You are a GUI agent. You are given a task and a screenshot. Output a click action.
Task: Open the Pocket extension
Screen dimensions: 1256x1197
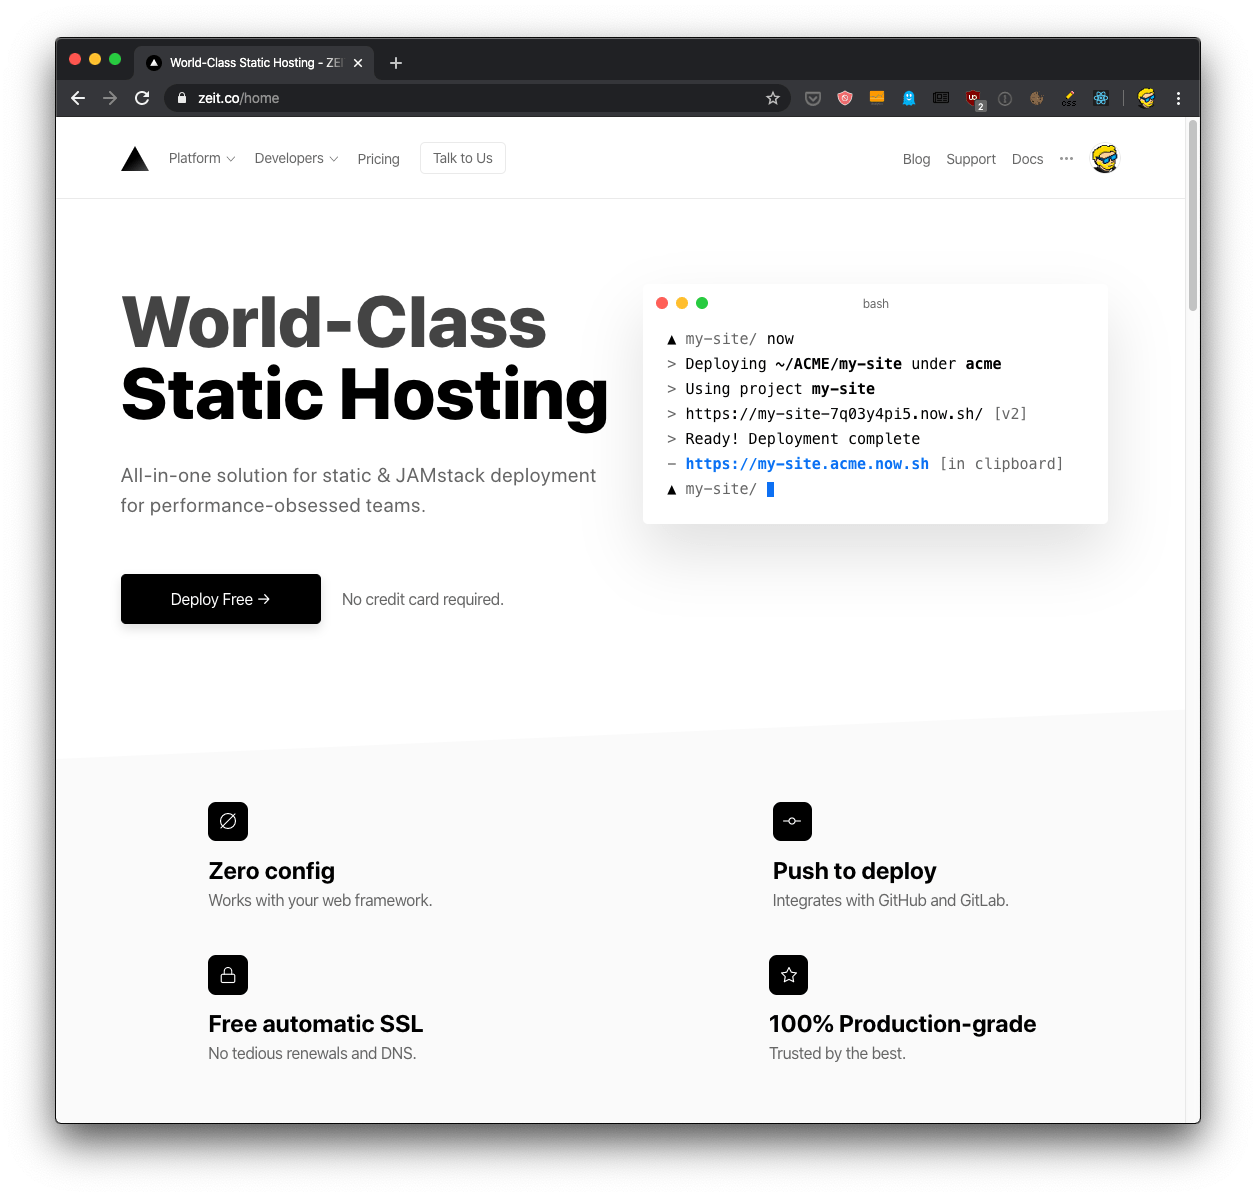tap(813, 98)
